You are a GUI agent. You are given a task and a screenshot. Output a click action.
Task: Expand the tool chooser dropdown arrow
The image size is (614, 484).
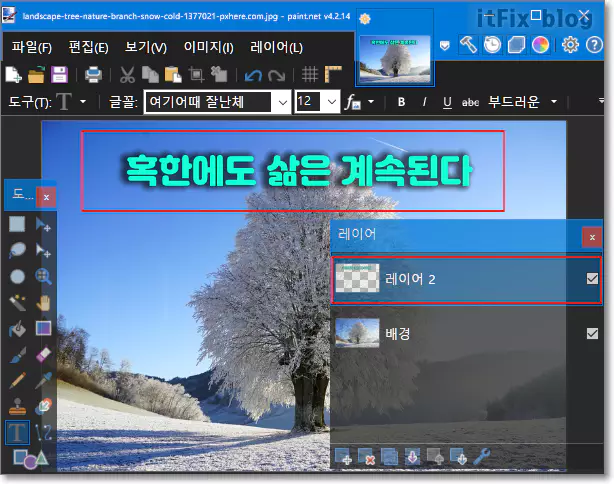[x=83, y=102]
